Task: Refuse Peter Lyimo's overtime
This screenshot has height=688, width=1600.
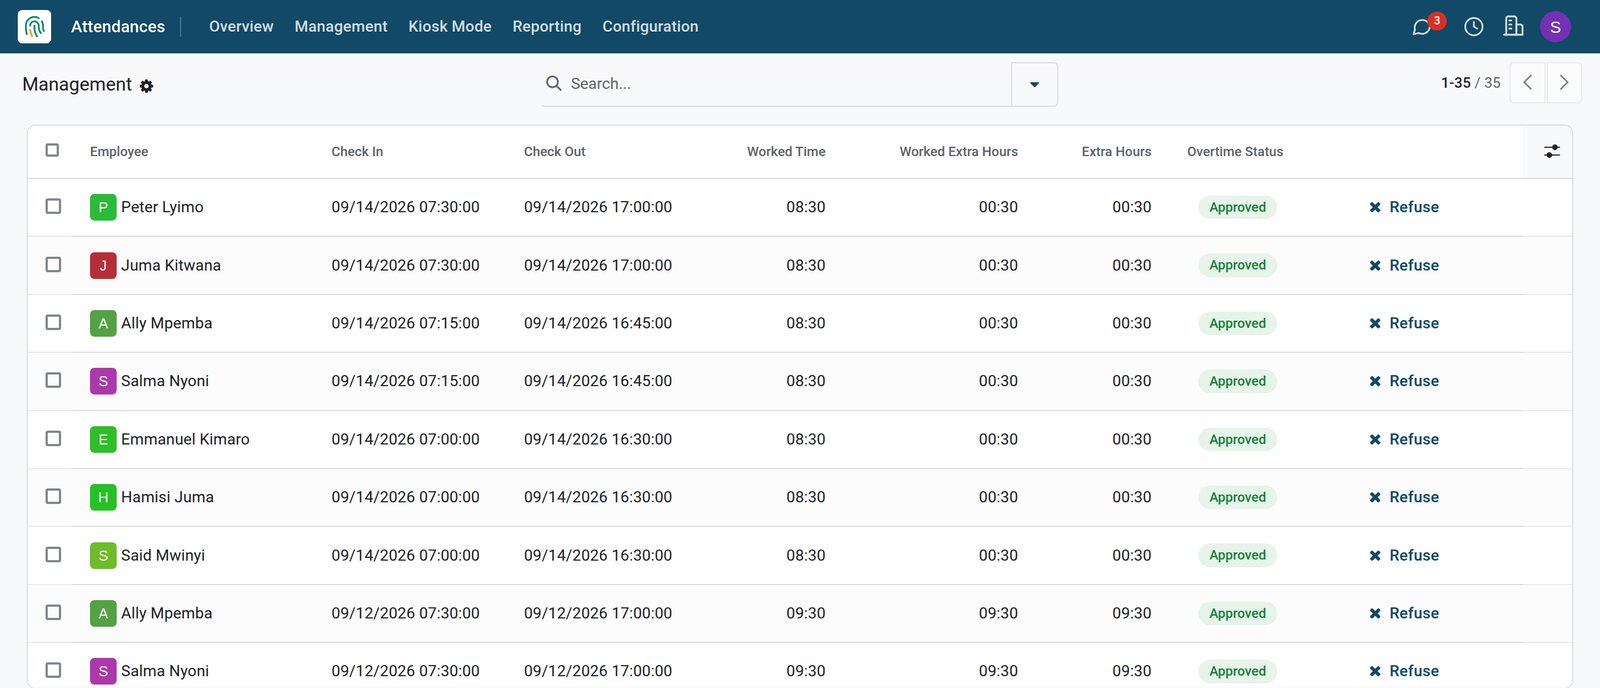Action: pos(1404,207)
